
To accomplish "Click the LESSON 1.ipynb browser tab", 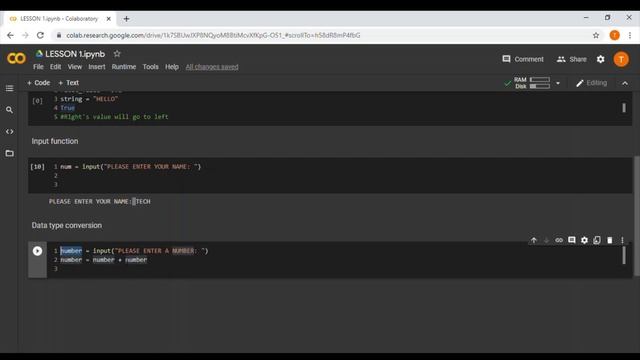I will point(60,19).
